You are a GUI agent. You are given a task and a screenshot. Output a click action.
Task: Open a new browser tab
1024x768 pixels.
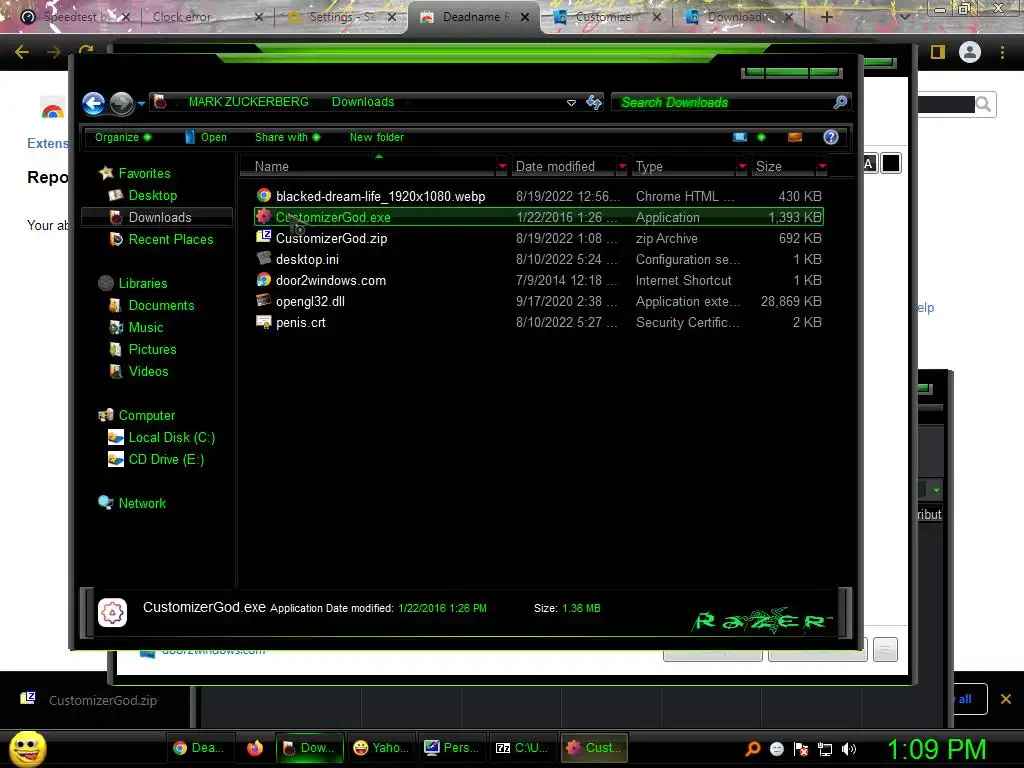coord(826,17)
